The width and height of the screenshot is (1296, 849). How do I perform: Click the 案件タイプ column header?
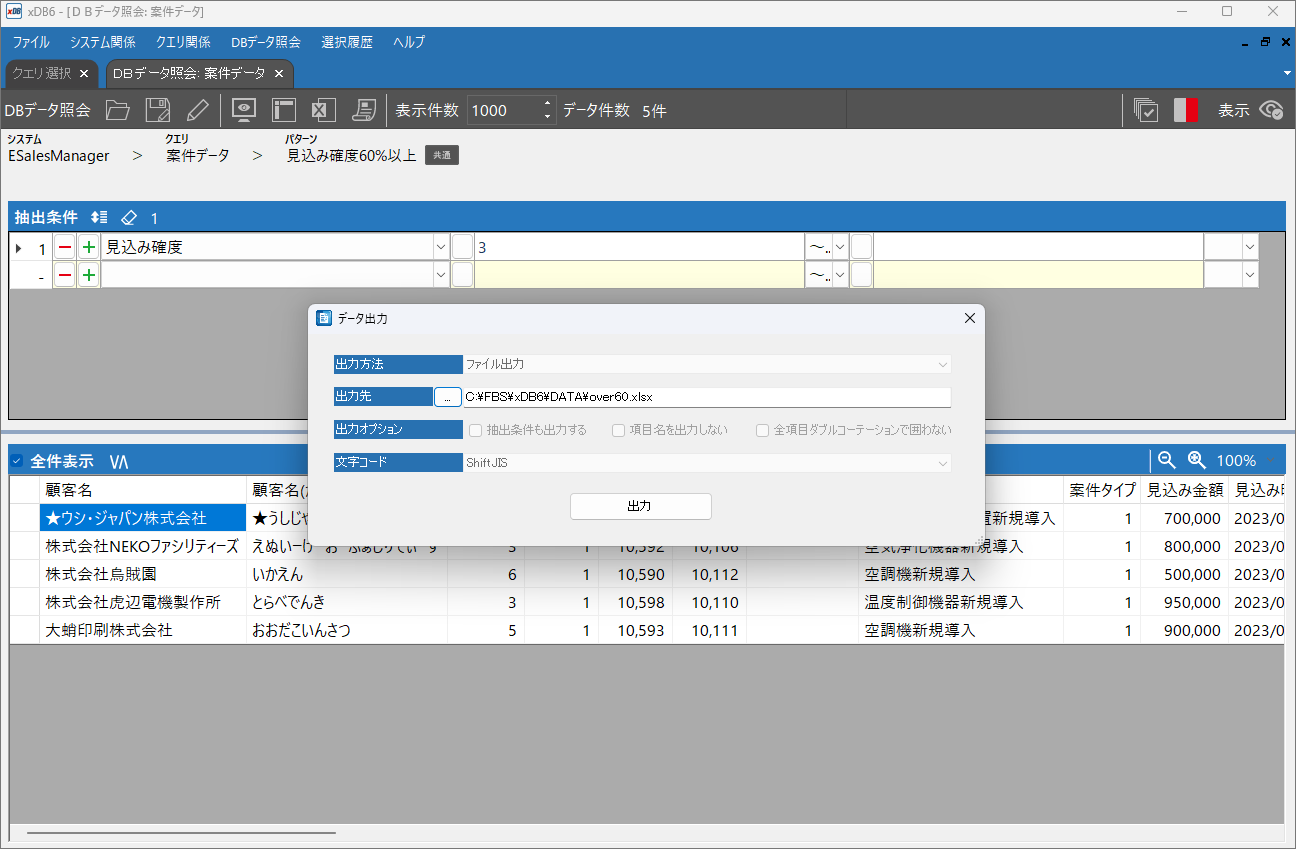1102,490
